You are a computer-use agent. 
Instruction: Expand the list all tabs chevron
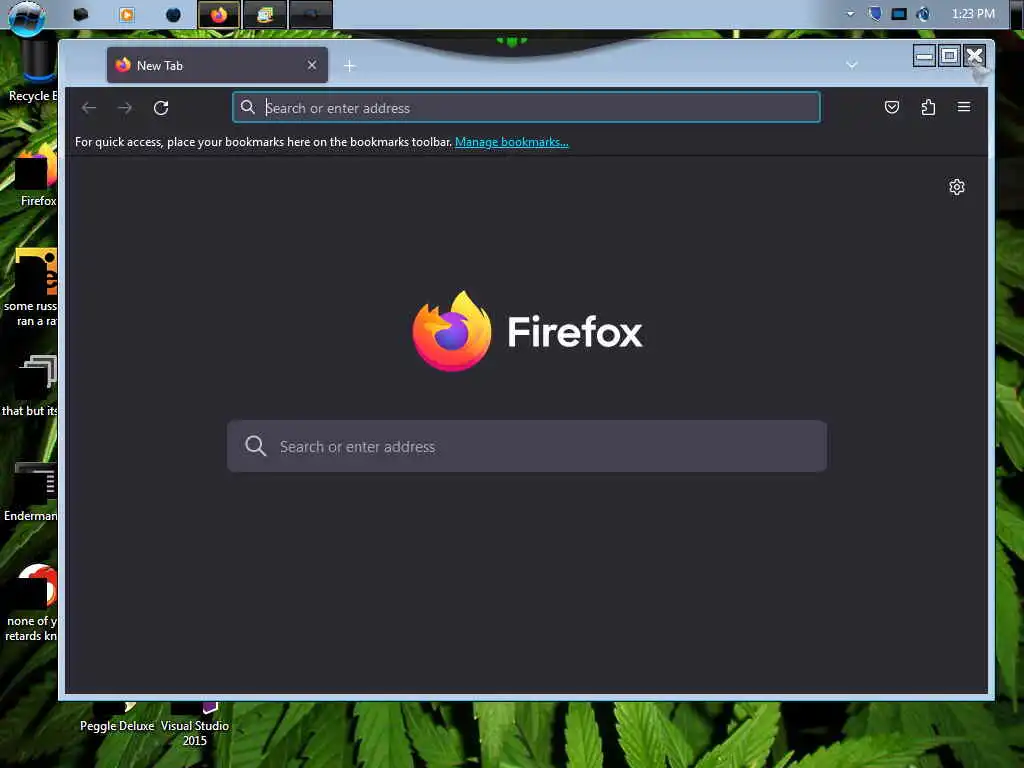[x=851, y=65]
